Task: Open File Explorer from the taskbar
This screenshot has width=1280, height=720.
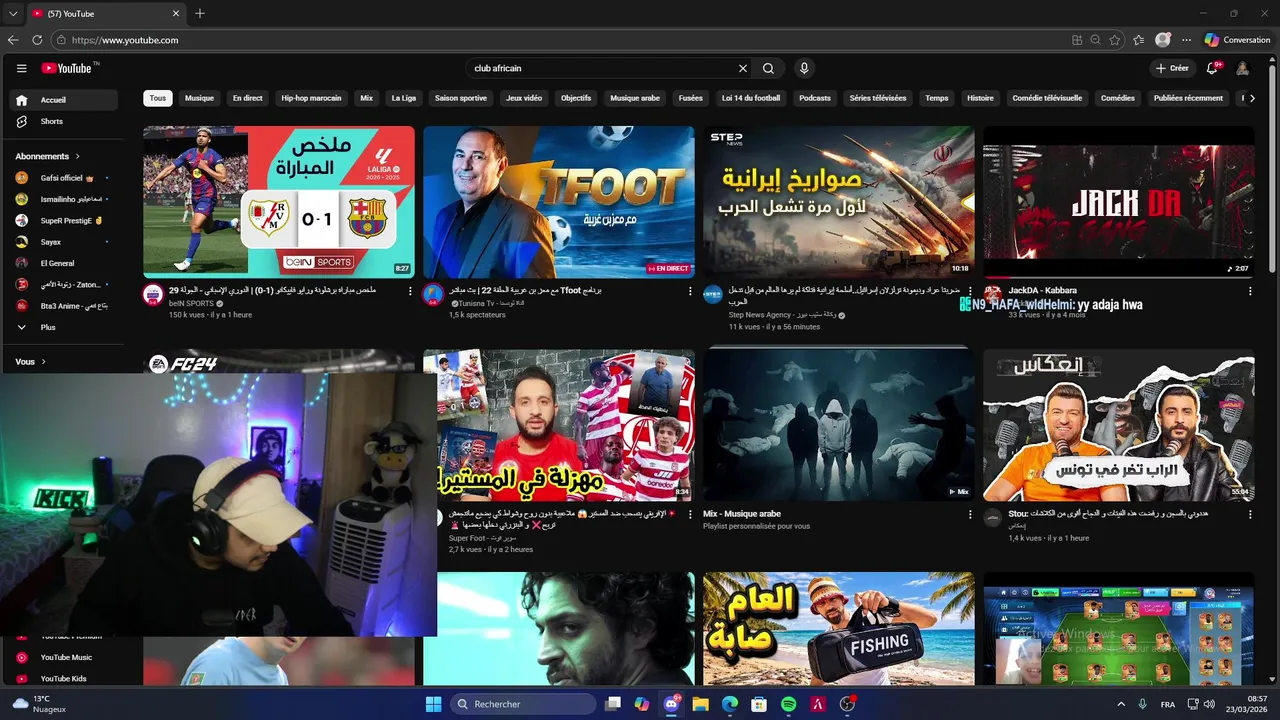Action: [x=700, y=704]
